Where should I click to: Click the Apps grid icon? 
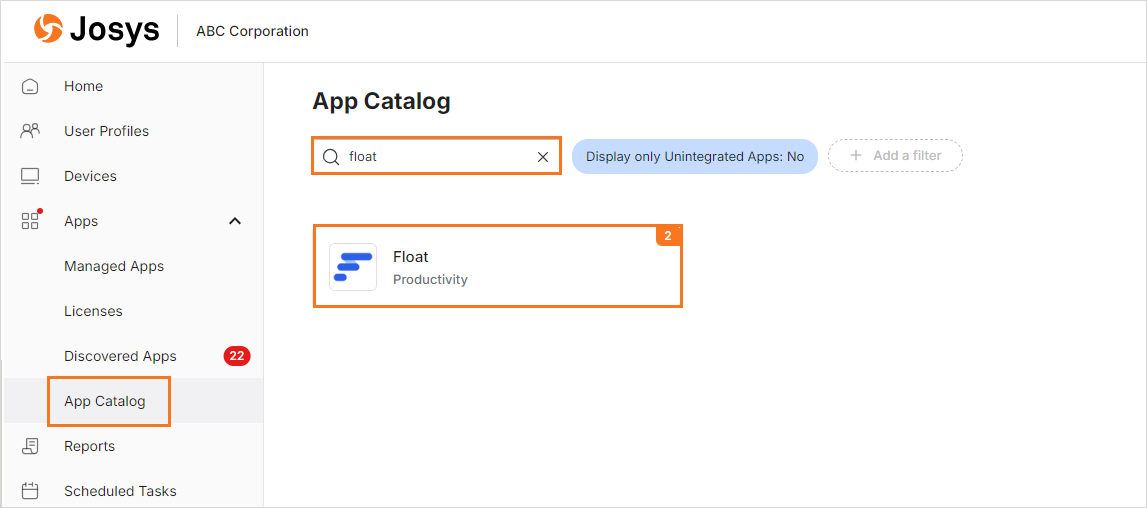30,221
